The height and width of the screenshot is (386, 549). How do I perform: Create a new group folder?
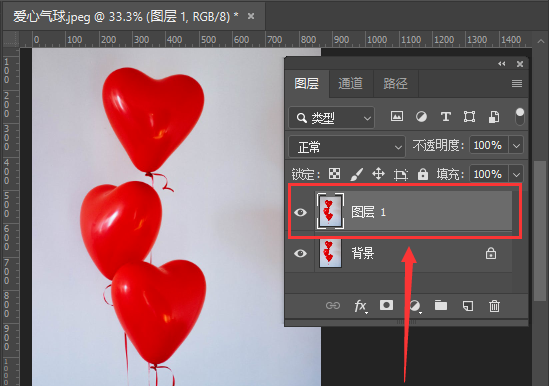[441, 305]
